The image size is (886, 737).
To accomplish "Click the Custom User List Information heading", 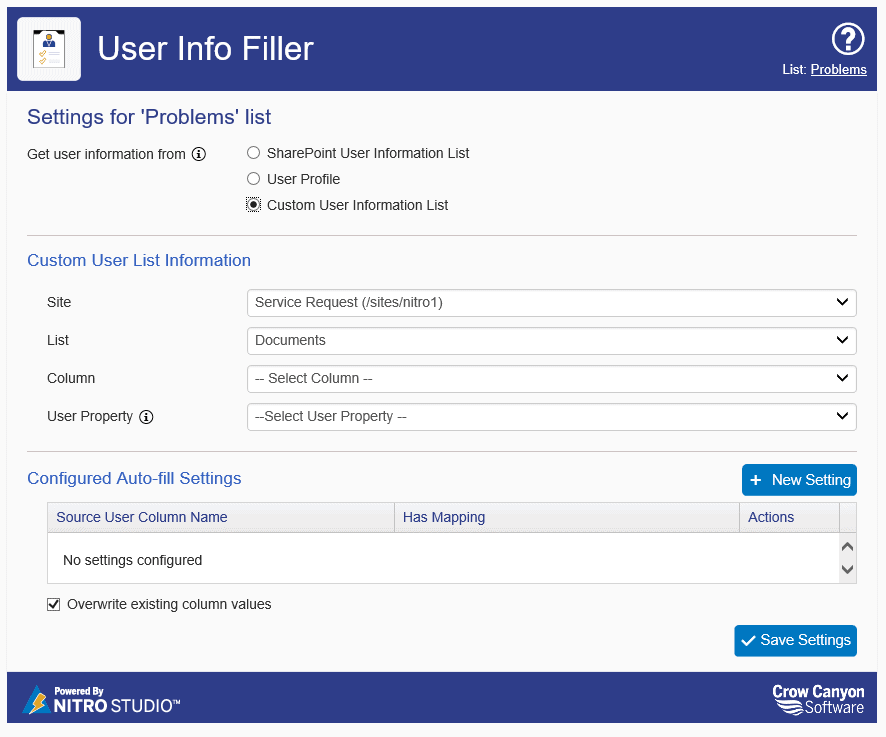I will 139,260.
